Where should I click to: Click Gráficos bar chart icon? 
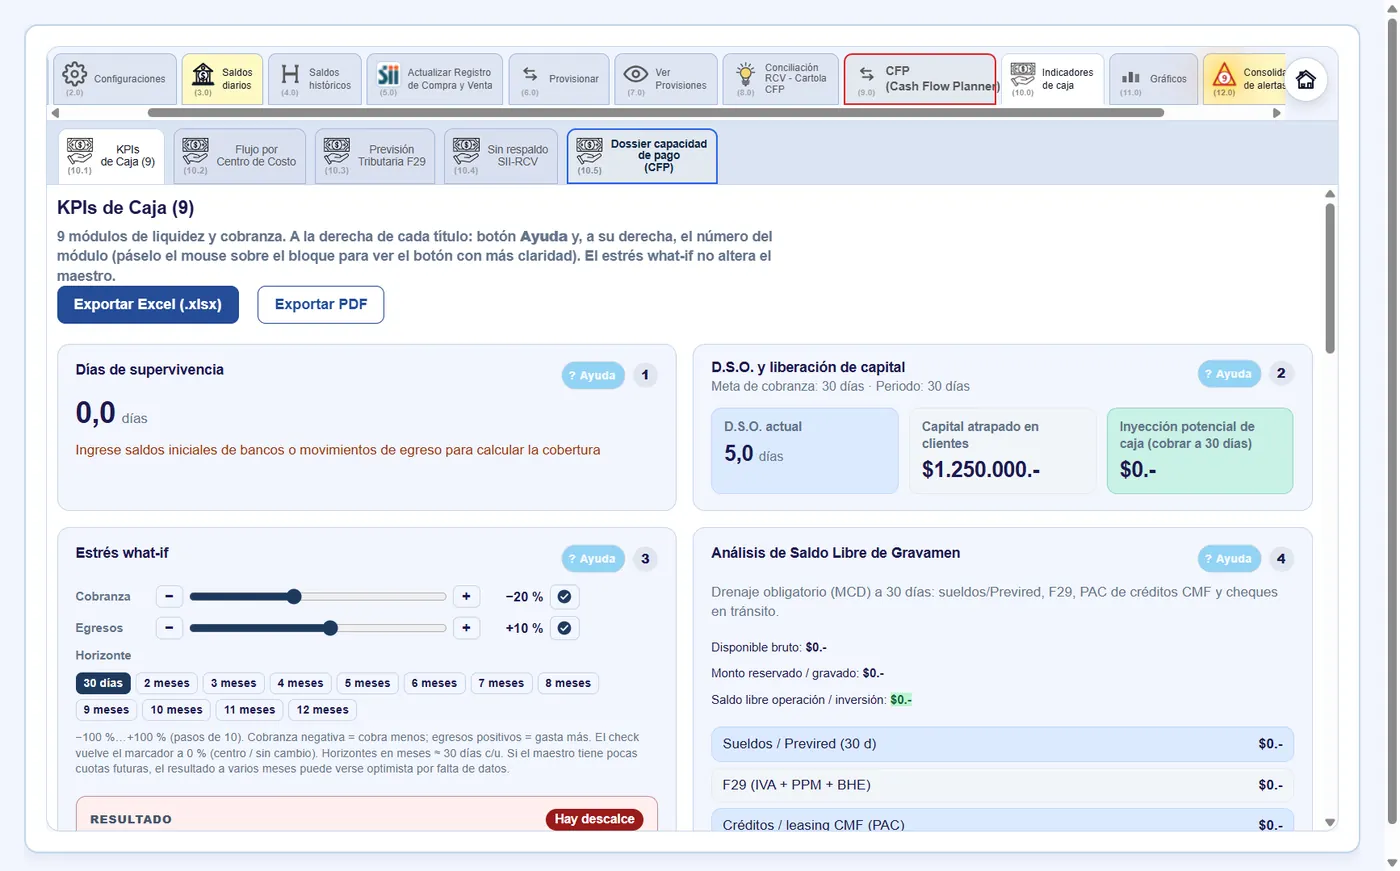tap(1131, 76)
